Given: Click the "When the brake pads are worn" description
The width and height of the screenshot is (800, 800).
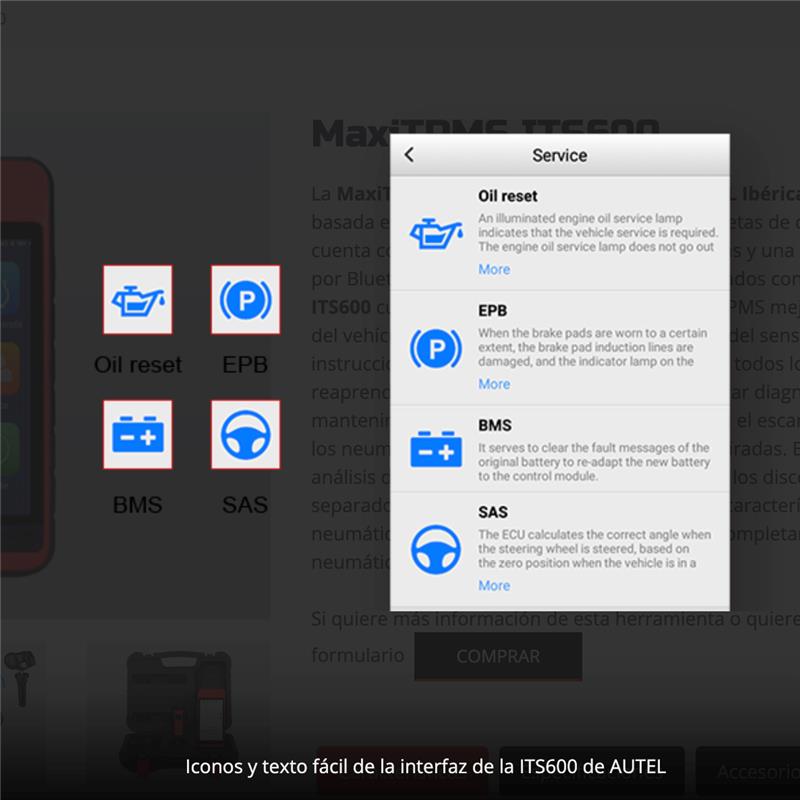Looking at the screenshot, I should [x=593, y=347].
